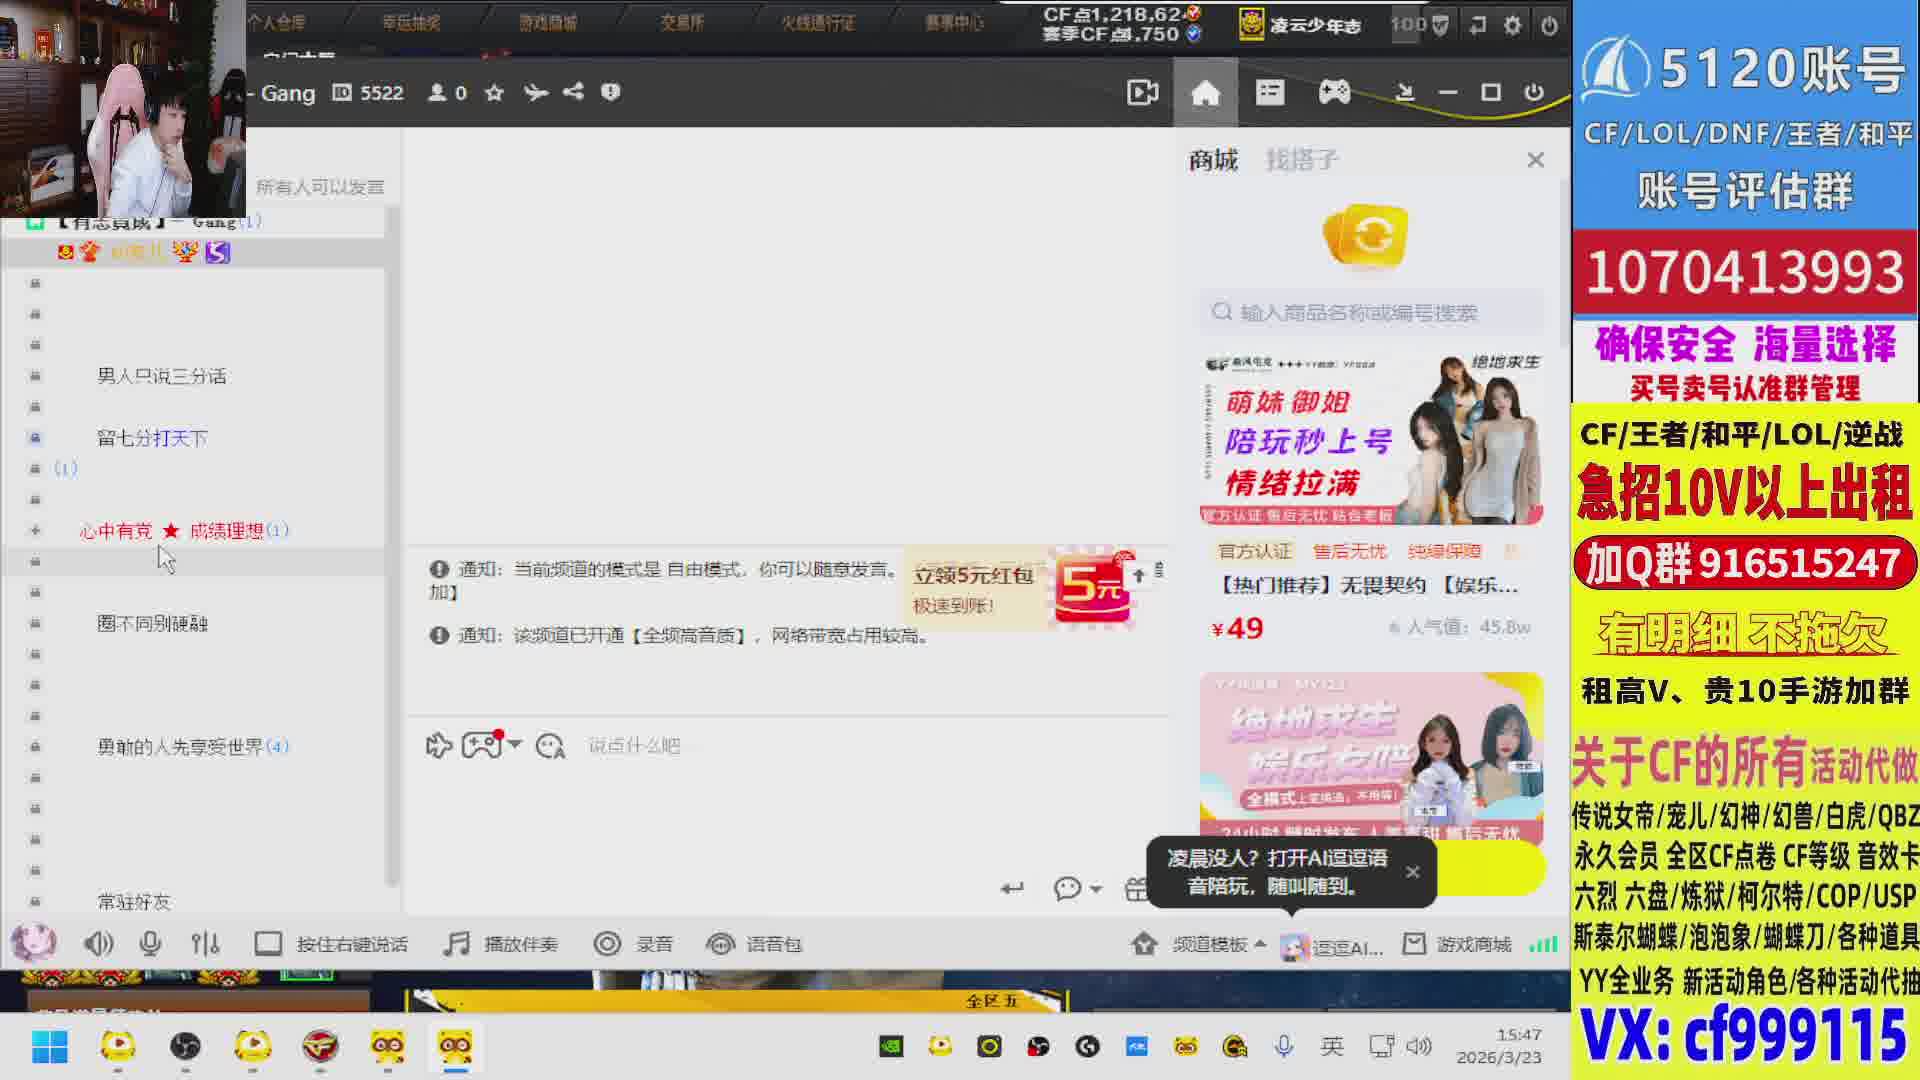Expand the 频道模板 dropdown arrow

pos(1260,944)
